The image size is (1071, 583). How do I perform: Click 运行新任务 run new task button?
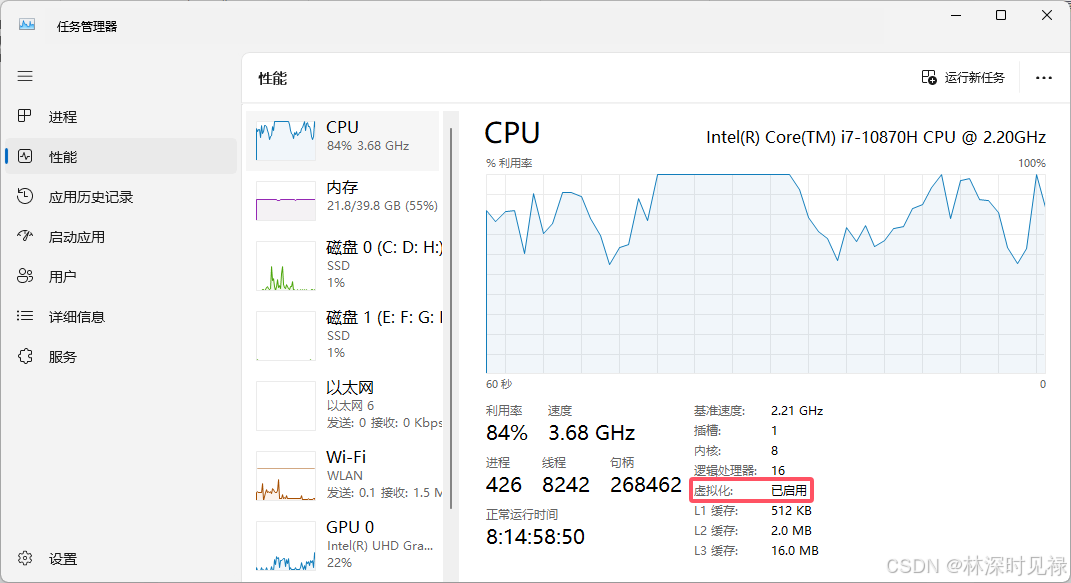(963, 78)
